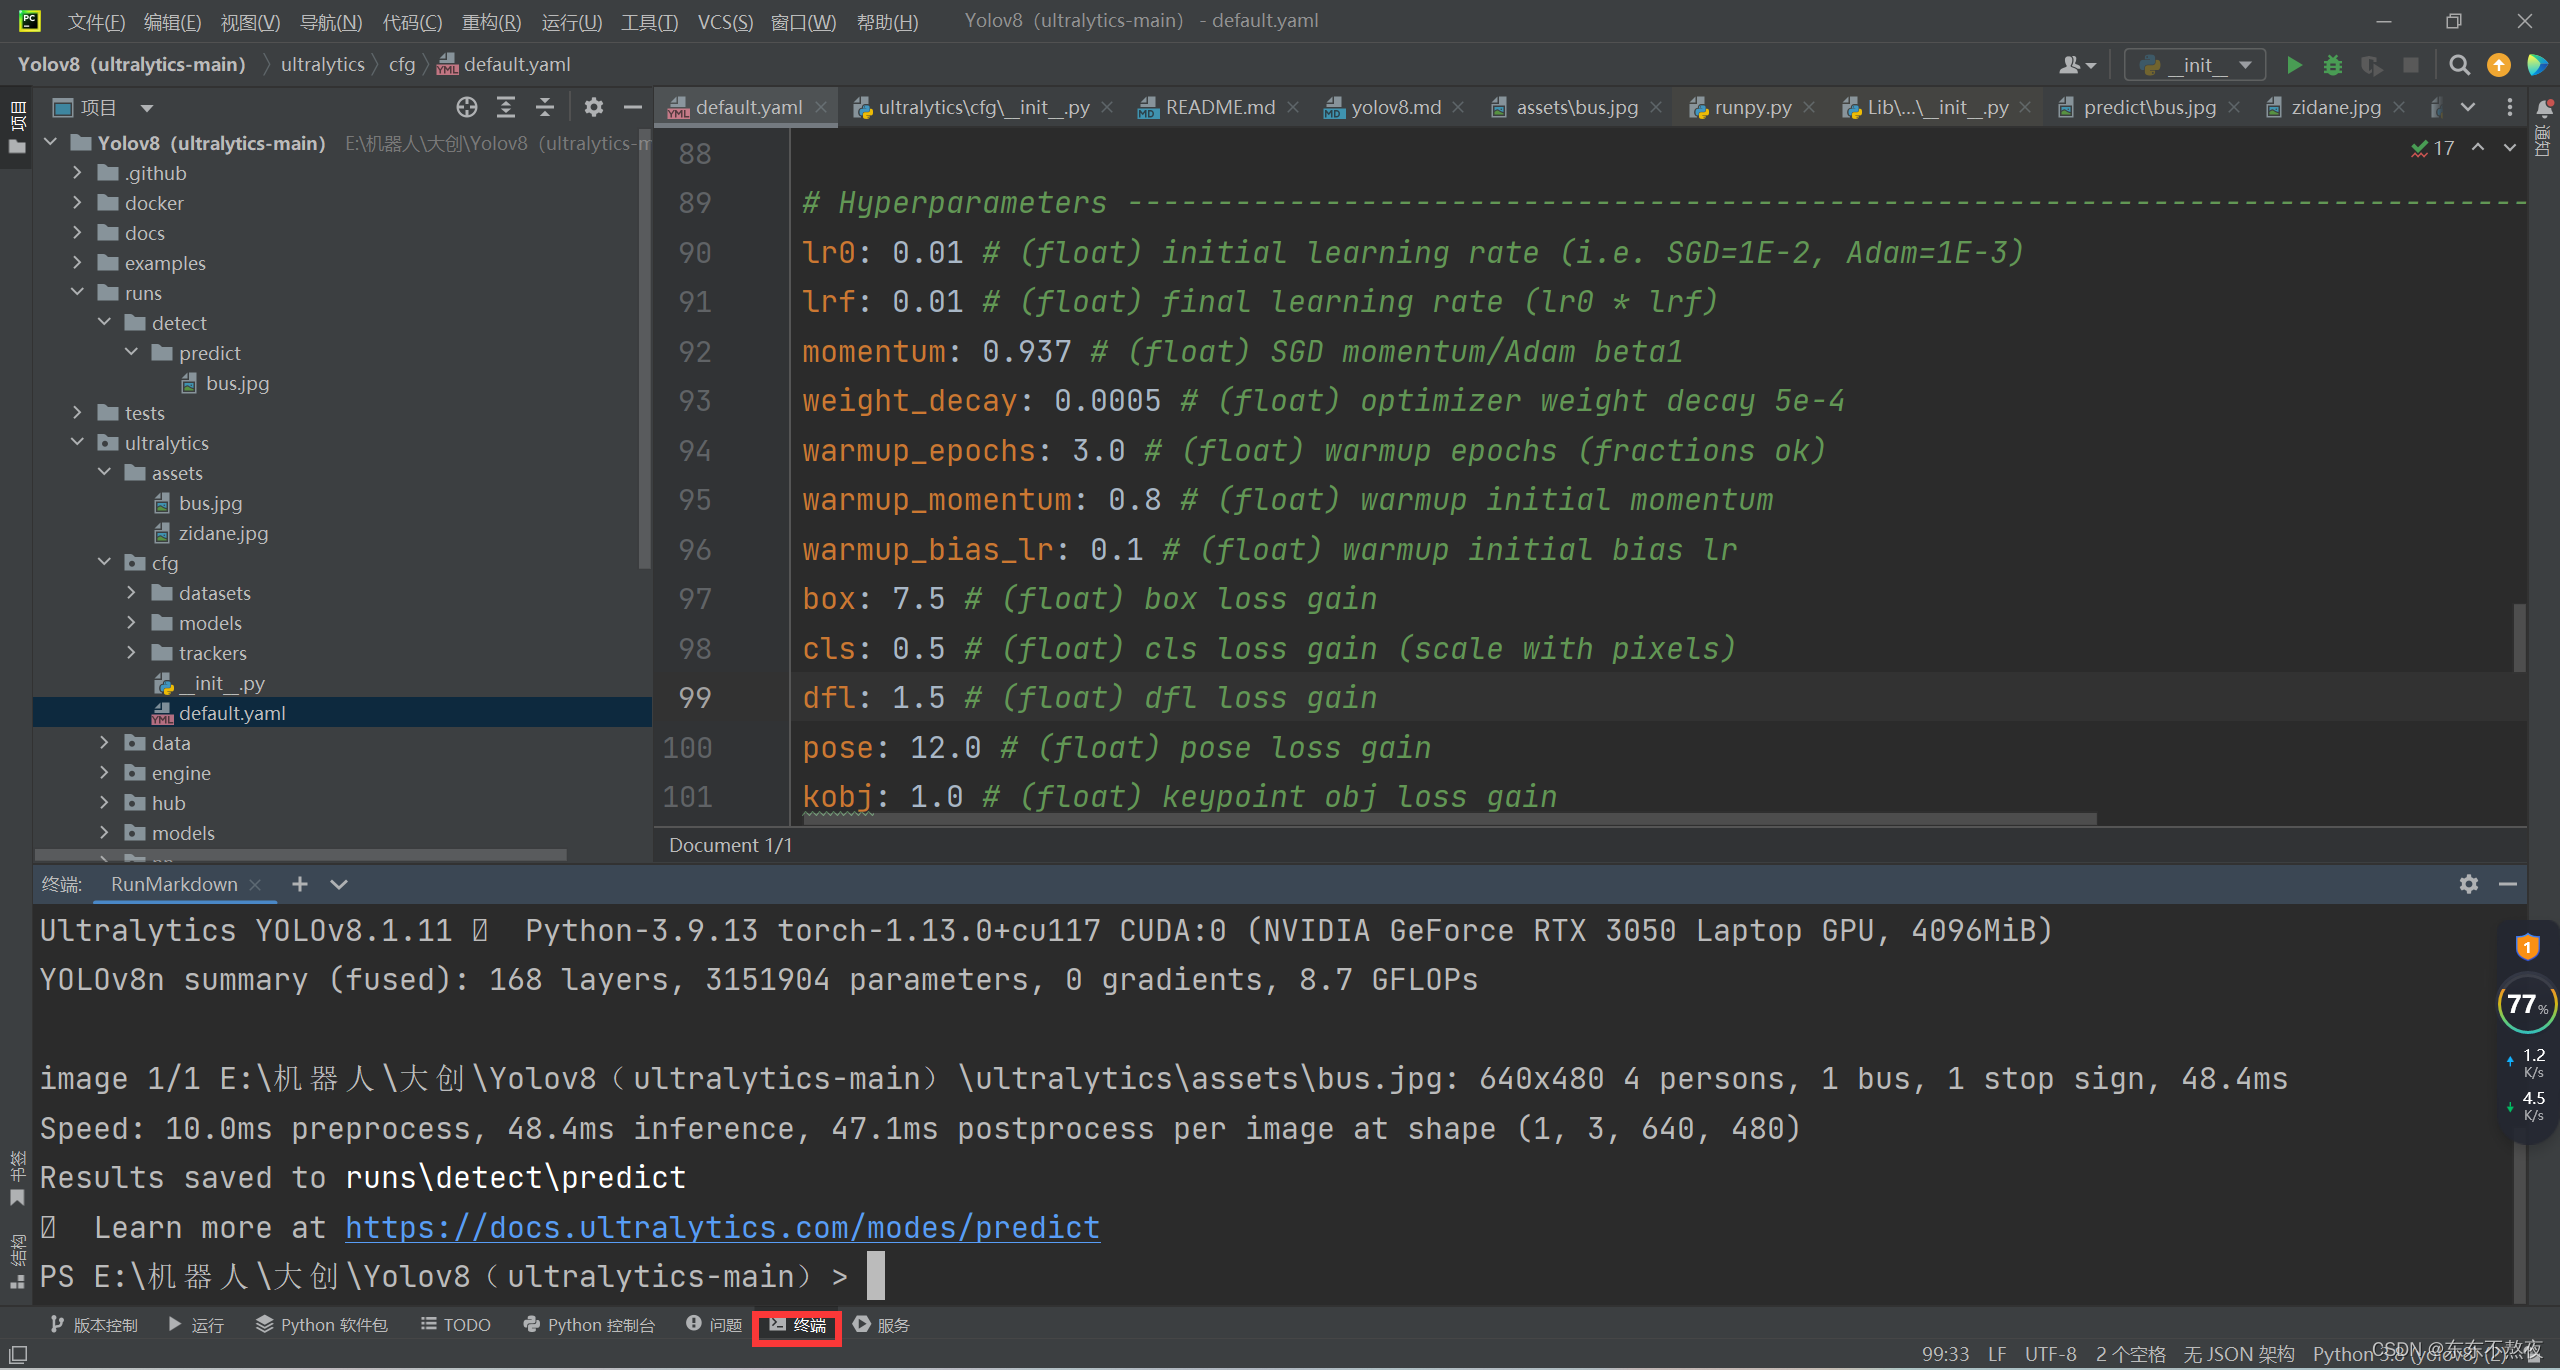Switch to runpy.py editor tab
This screenshot has width=2560, height=1370.
[1752, 107]
